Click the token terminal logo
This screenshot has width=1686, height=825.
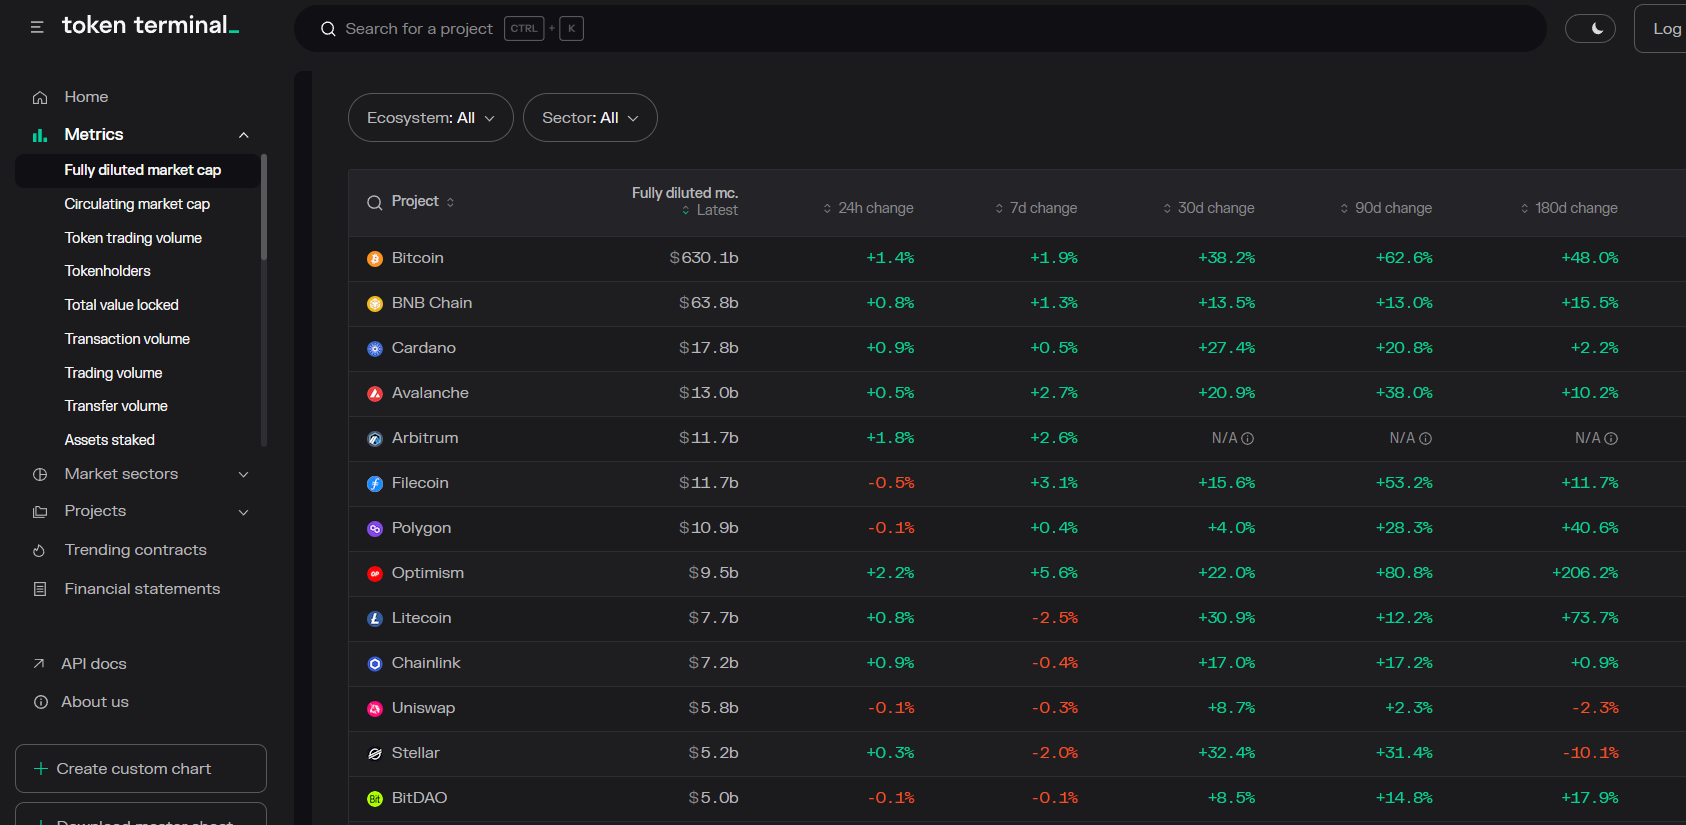coord(151,25)
